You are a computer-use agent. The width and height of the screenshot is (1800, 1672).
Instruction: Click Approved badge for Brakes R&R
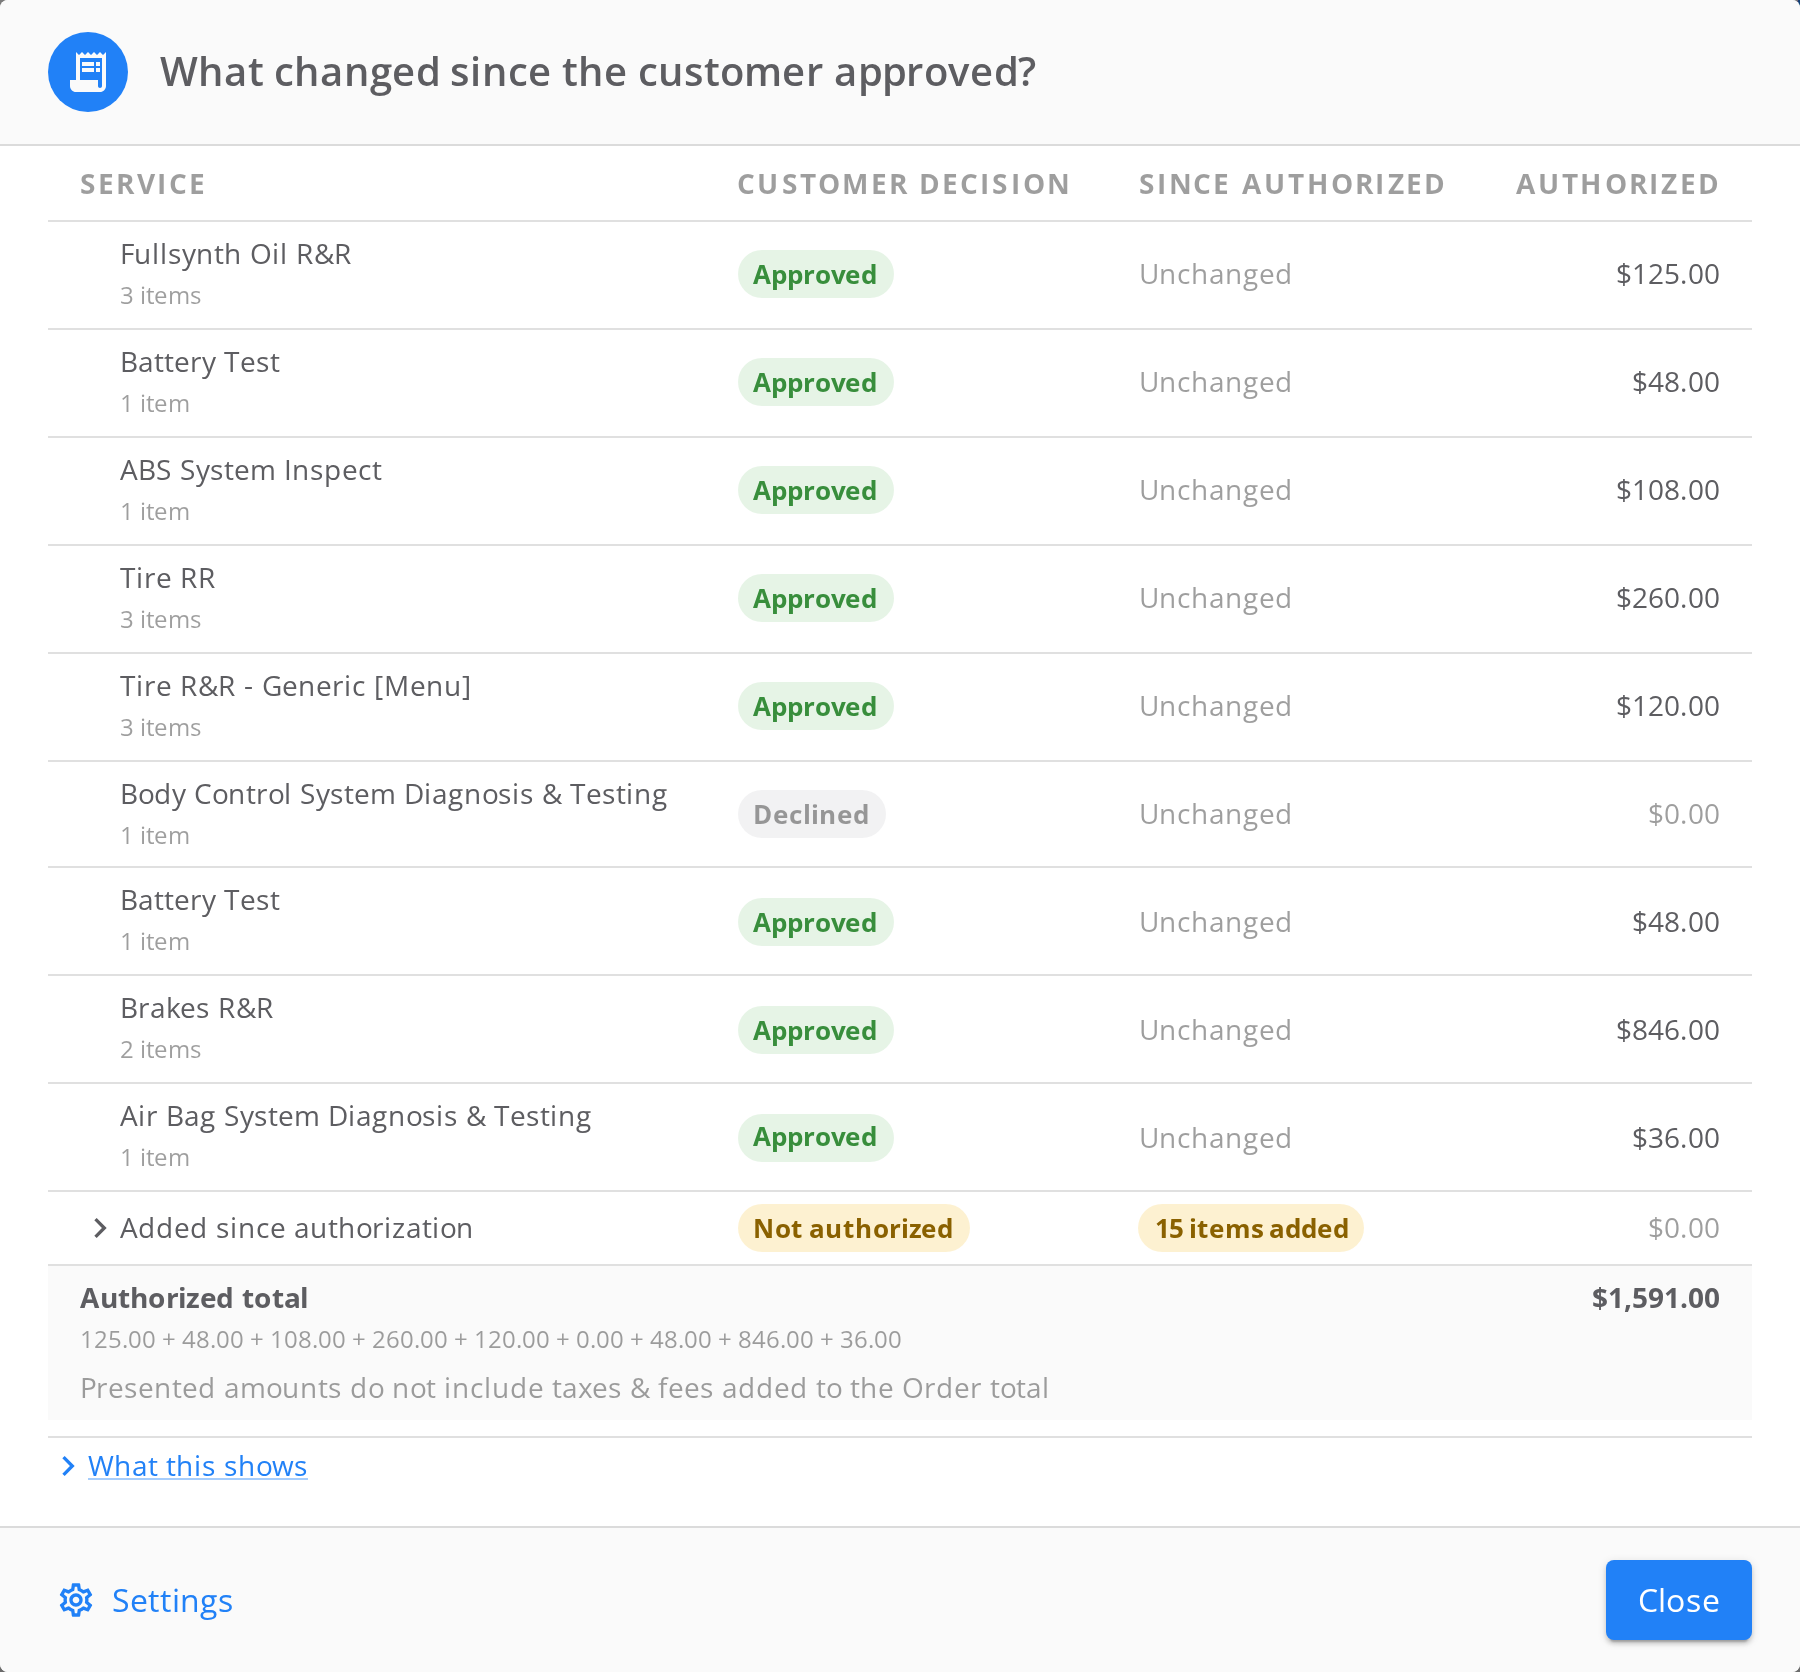pyautogui.click(x=815, y=1030)
